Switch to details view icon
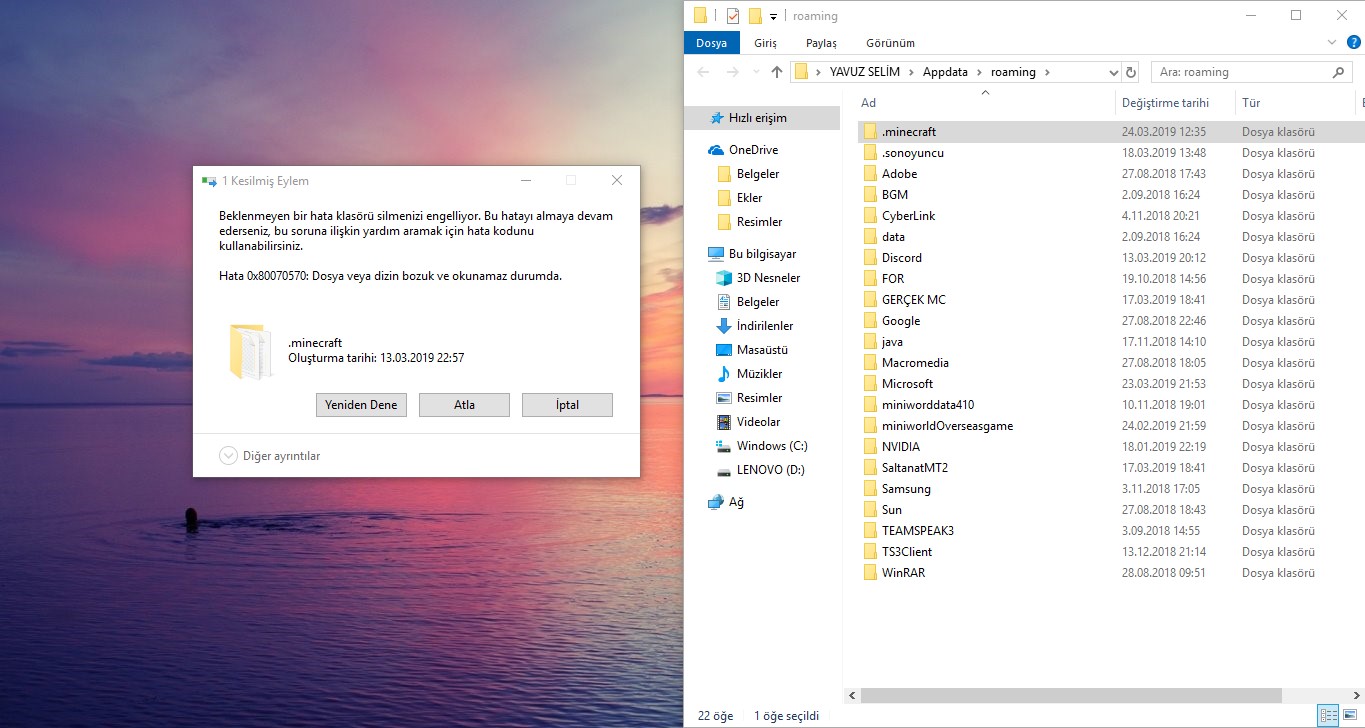The width and height of the screenshot is (1365, 728). coord(1328,714)
